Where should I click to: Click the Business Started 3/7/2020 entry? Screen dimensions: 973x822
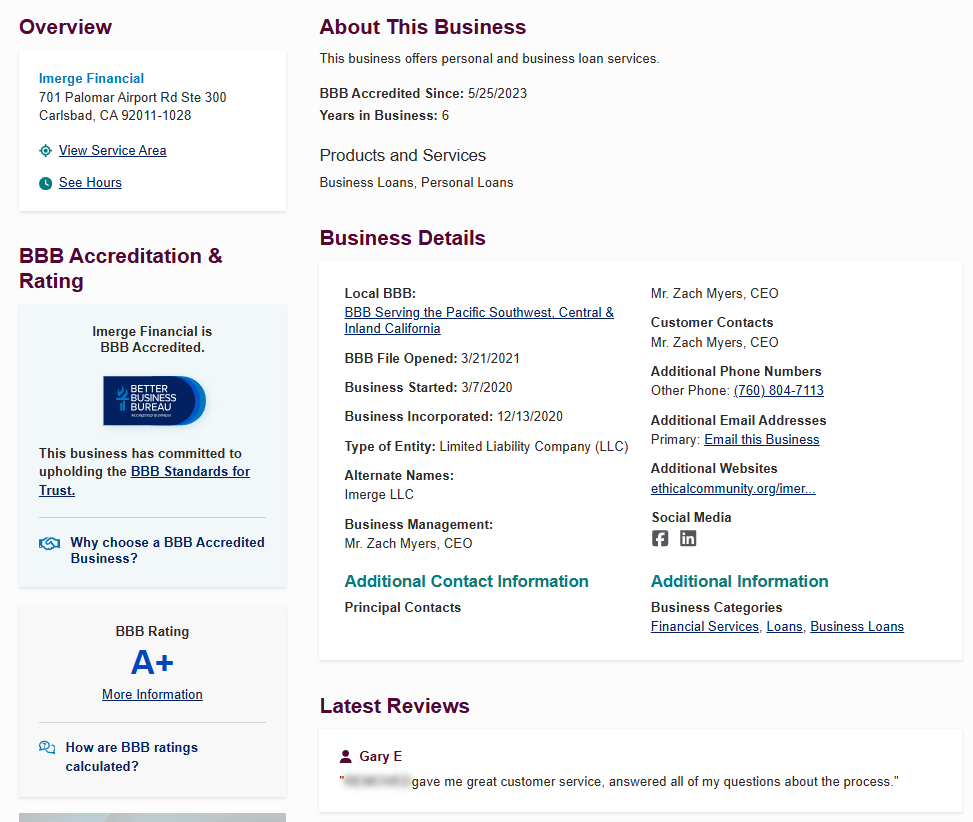(x=428, y=387)
